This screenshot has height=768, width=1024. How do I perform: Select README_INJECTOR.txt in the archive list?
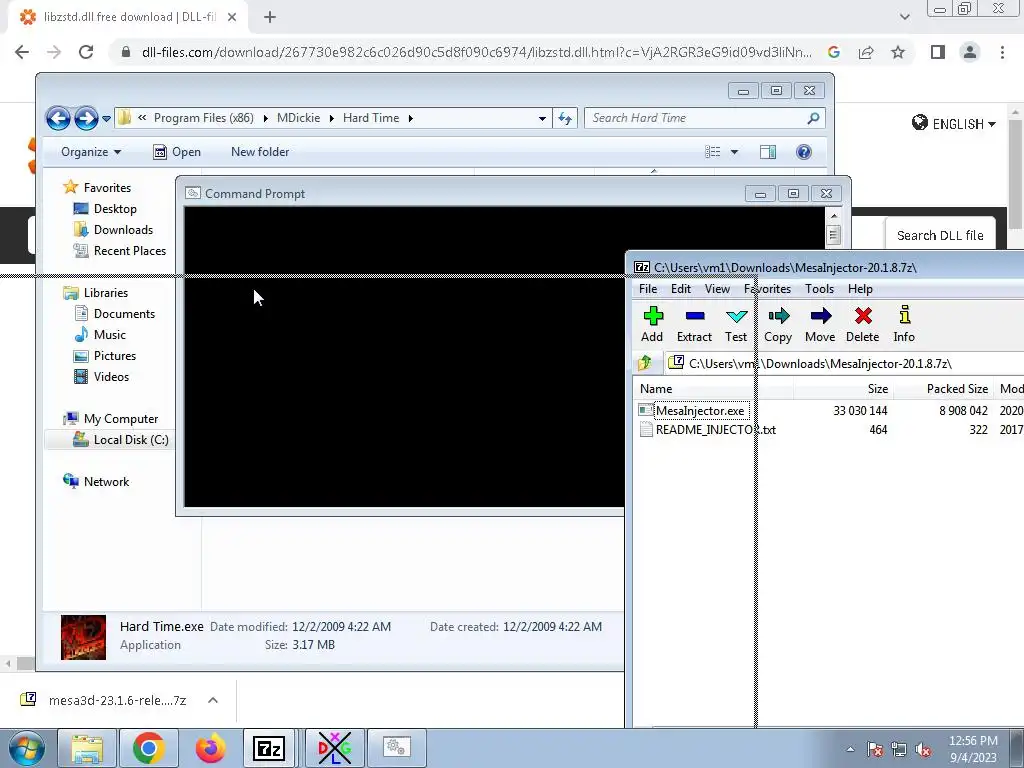click(716, 430)
